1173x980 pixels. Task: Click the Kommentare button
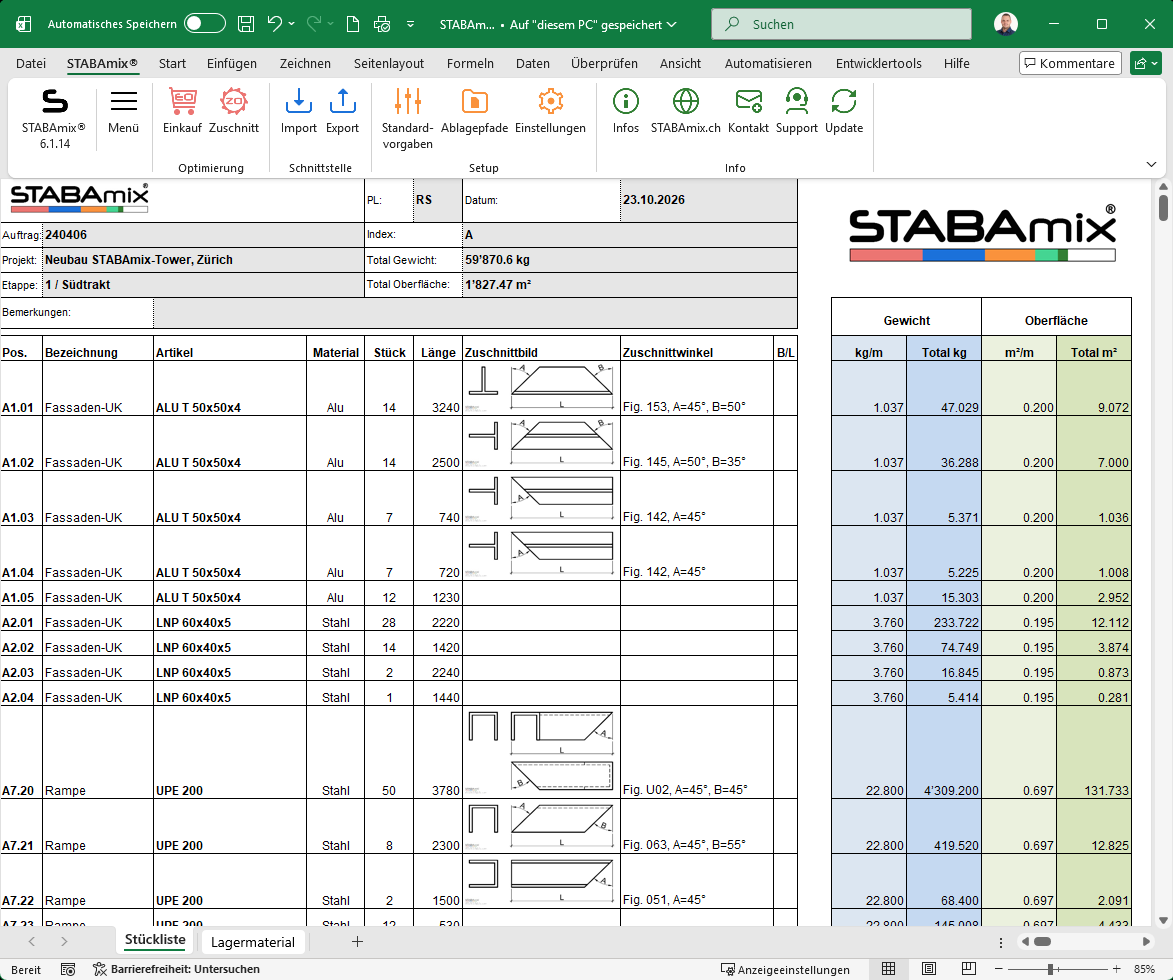click(1070, 64)
